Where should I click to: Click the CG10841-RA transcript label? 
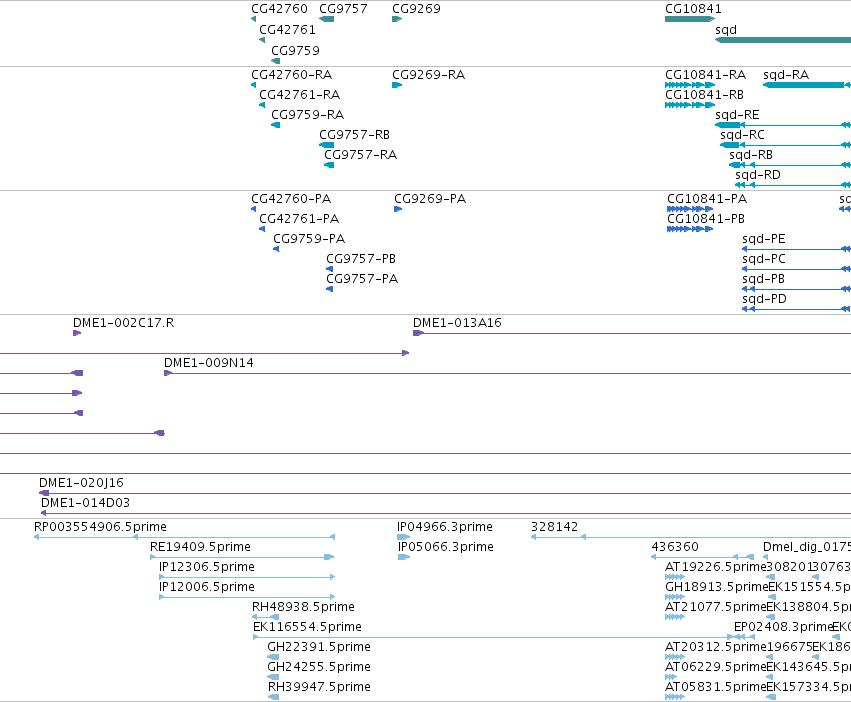tap(706, 74)
